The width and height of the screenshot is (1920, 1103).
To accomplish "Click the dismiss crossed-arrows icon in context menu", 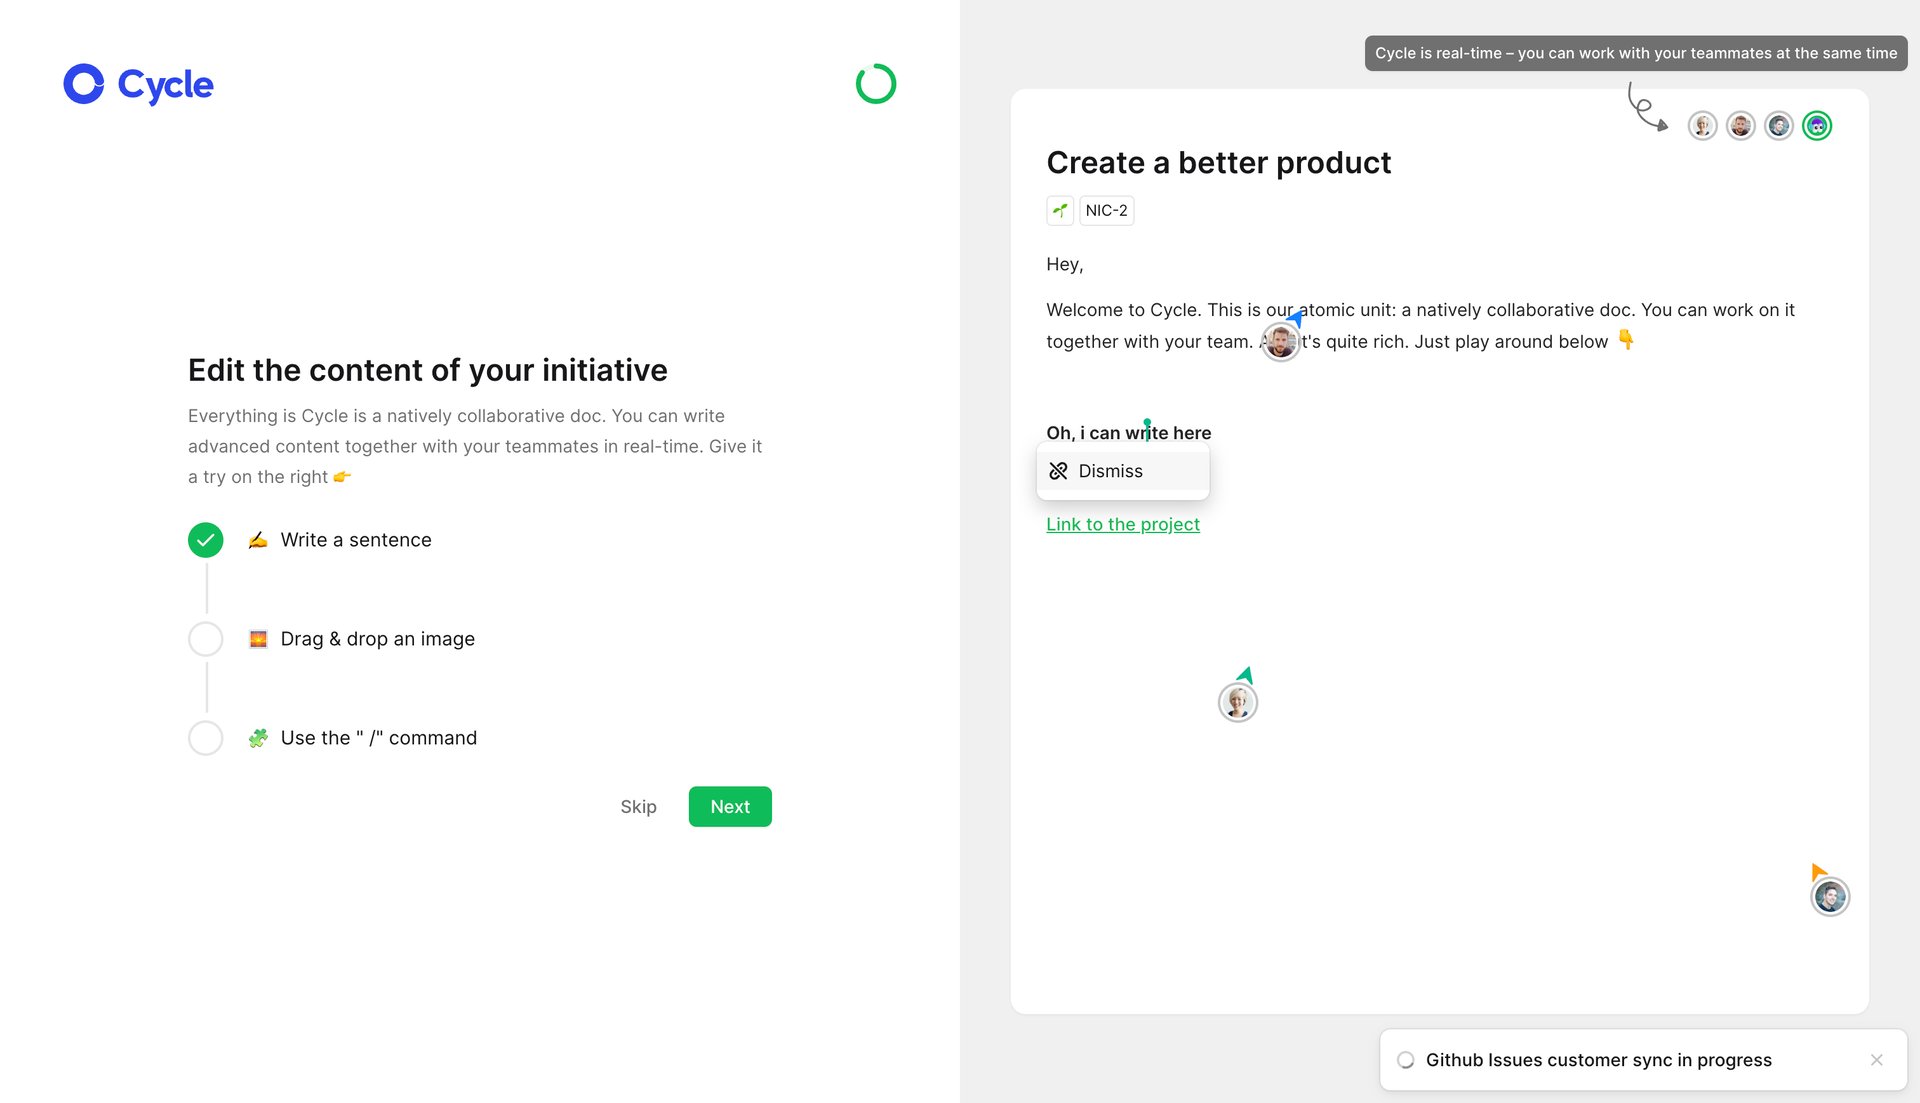I will coord(1058,470).
